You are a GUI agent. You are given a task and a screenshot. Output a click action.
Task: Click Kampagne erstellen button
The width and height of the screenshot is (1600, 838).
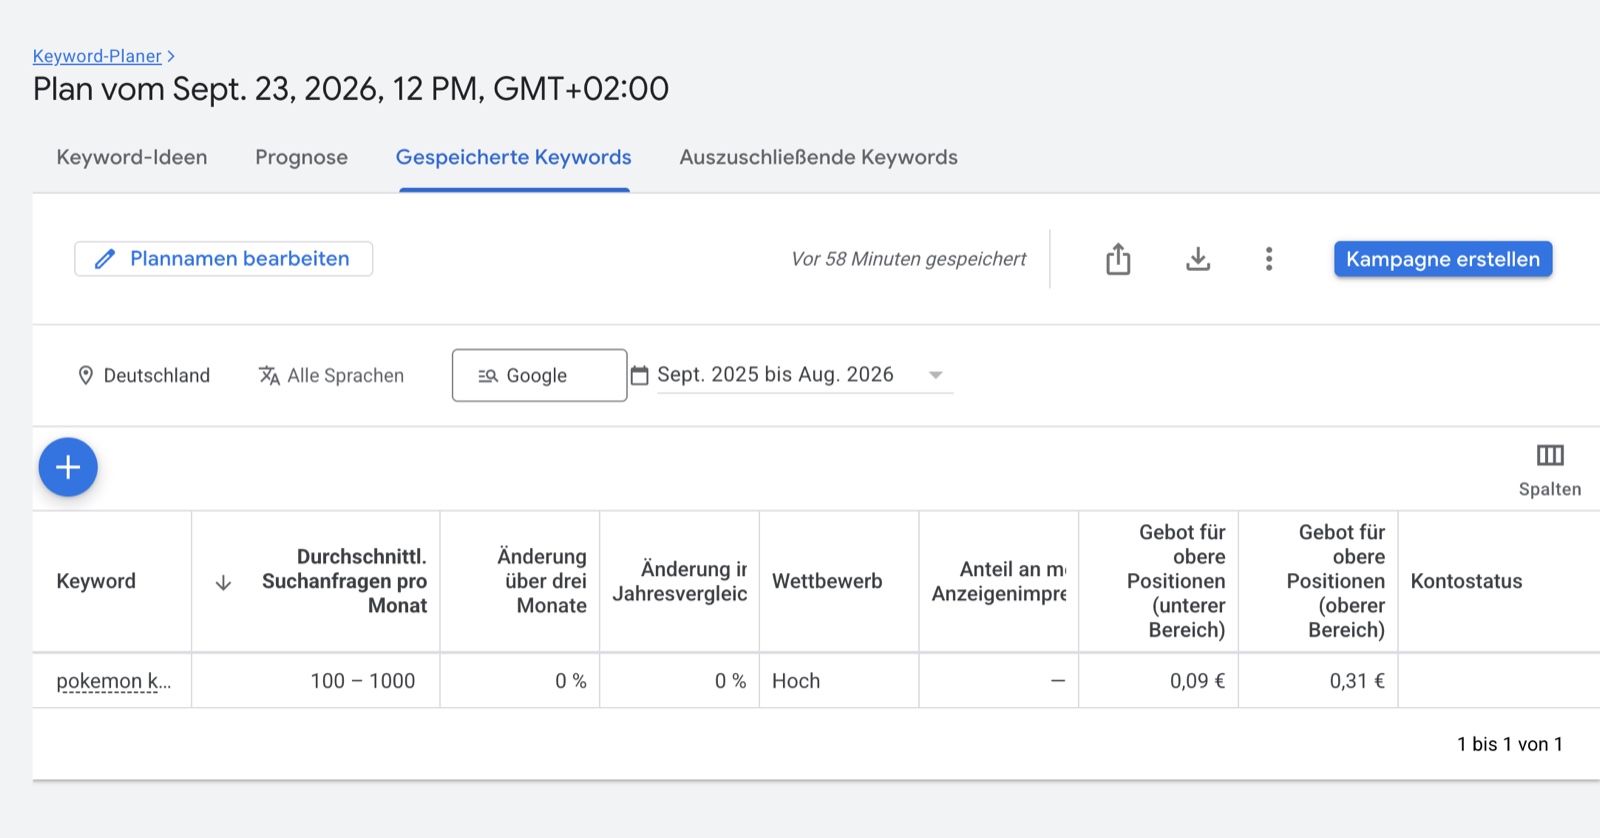[1443, 259]
